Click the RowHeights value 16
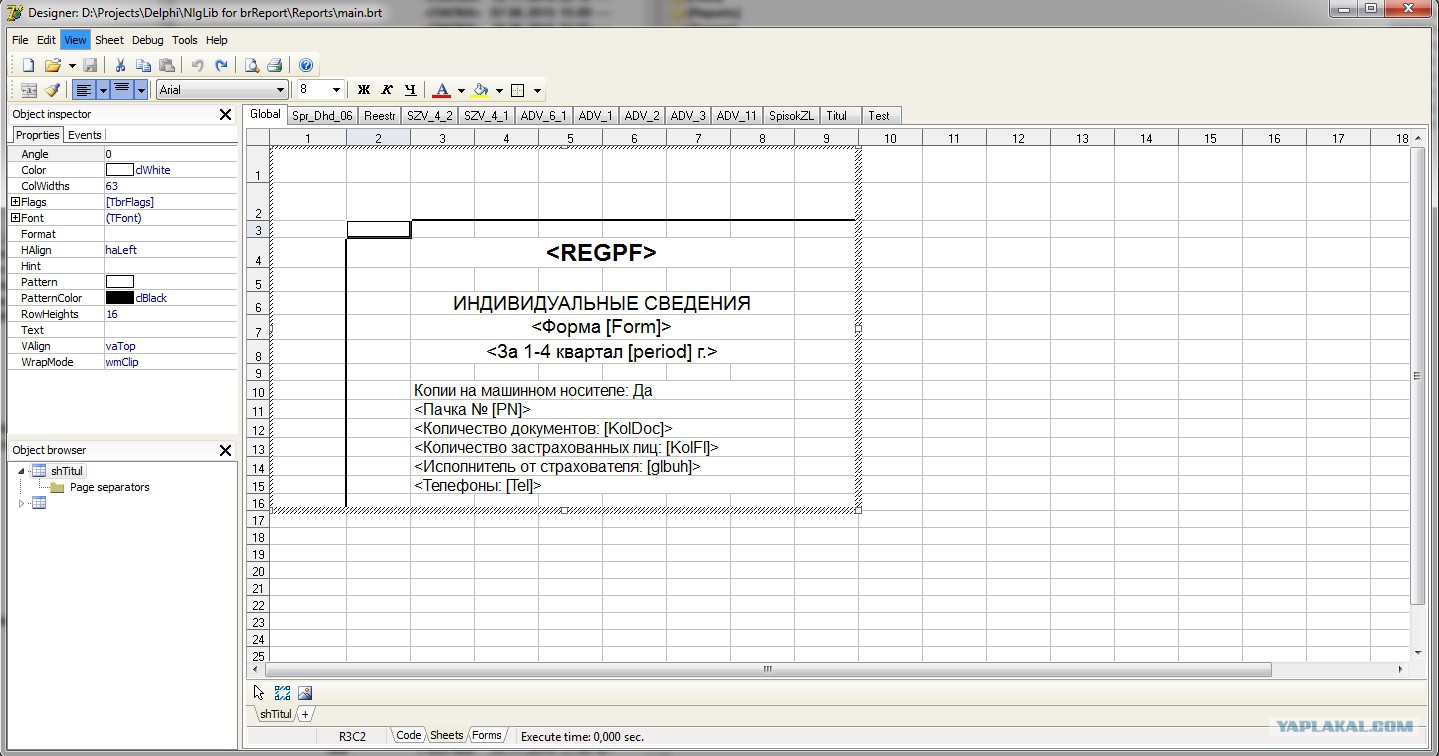1439x756 pixels. [x=111, y=314]
